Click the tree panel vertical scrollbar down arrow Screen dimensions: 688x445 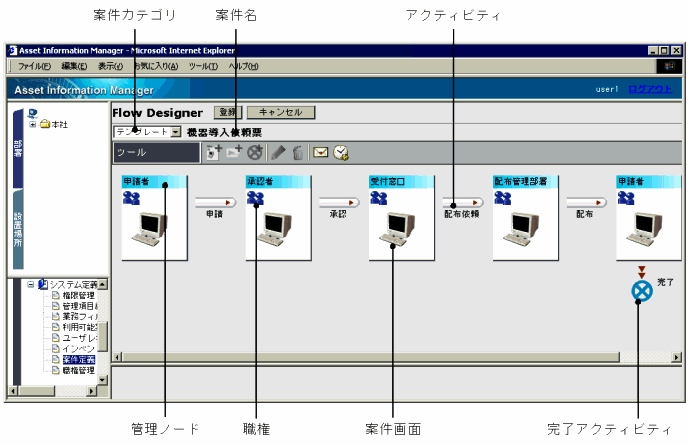103,380
